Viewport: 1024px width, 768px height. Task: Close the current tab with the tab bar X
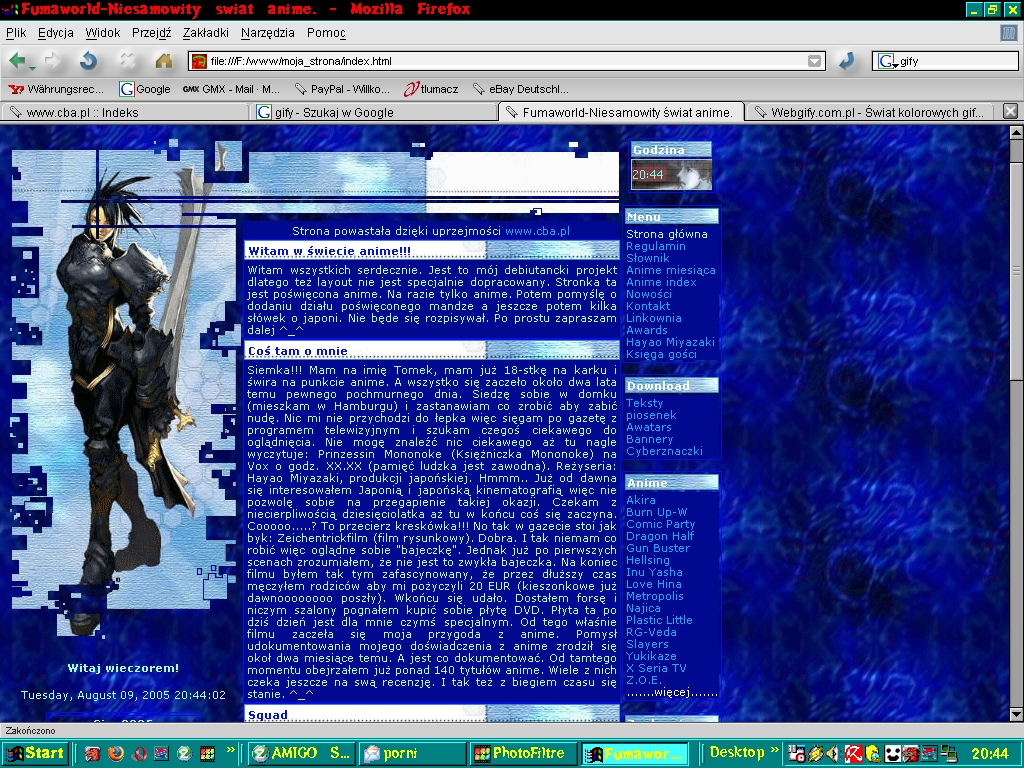click(x=1010, y=111)
